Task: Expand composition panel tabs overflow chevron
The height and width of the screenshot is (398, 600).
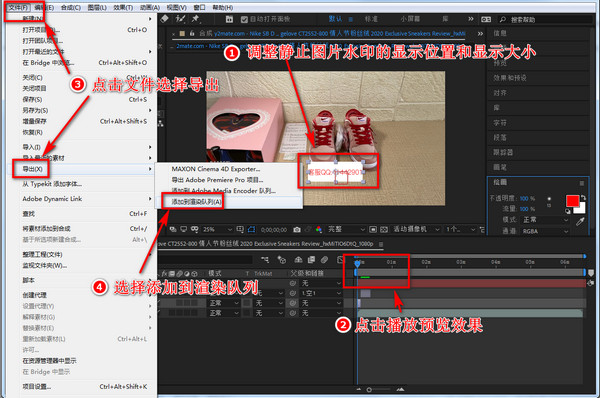Action: 480,34
